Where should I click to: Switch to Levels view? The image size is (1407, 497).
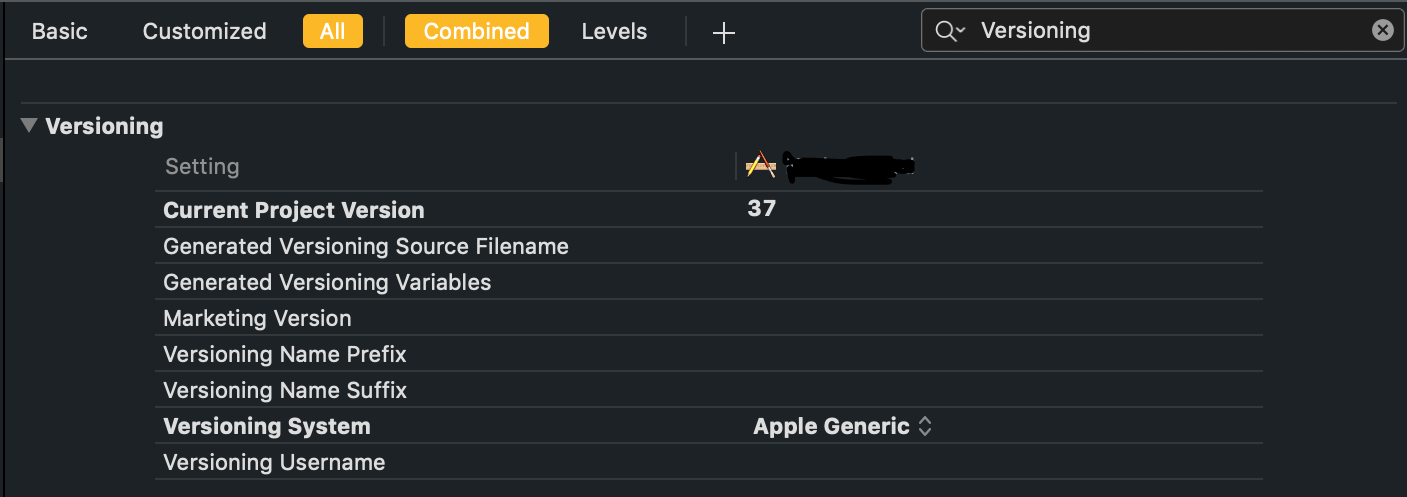pos(614,31)
